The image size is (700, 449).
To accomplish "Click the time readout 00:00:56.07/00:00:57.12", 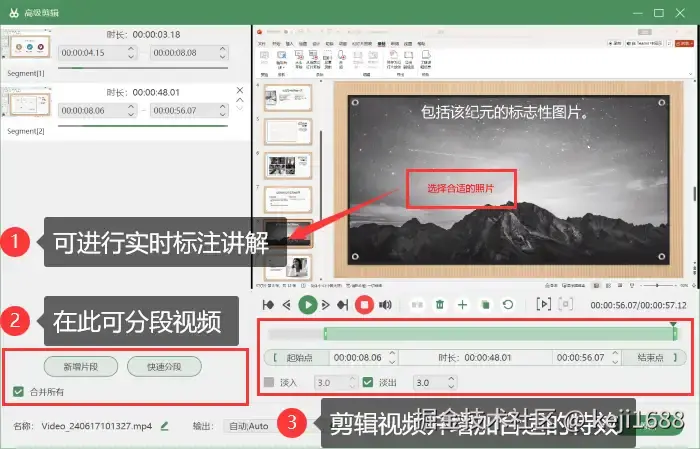I will (x=638, y=305).
